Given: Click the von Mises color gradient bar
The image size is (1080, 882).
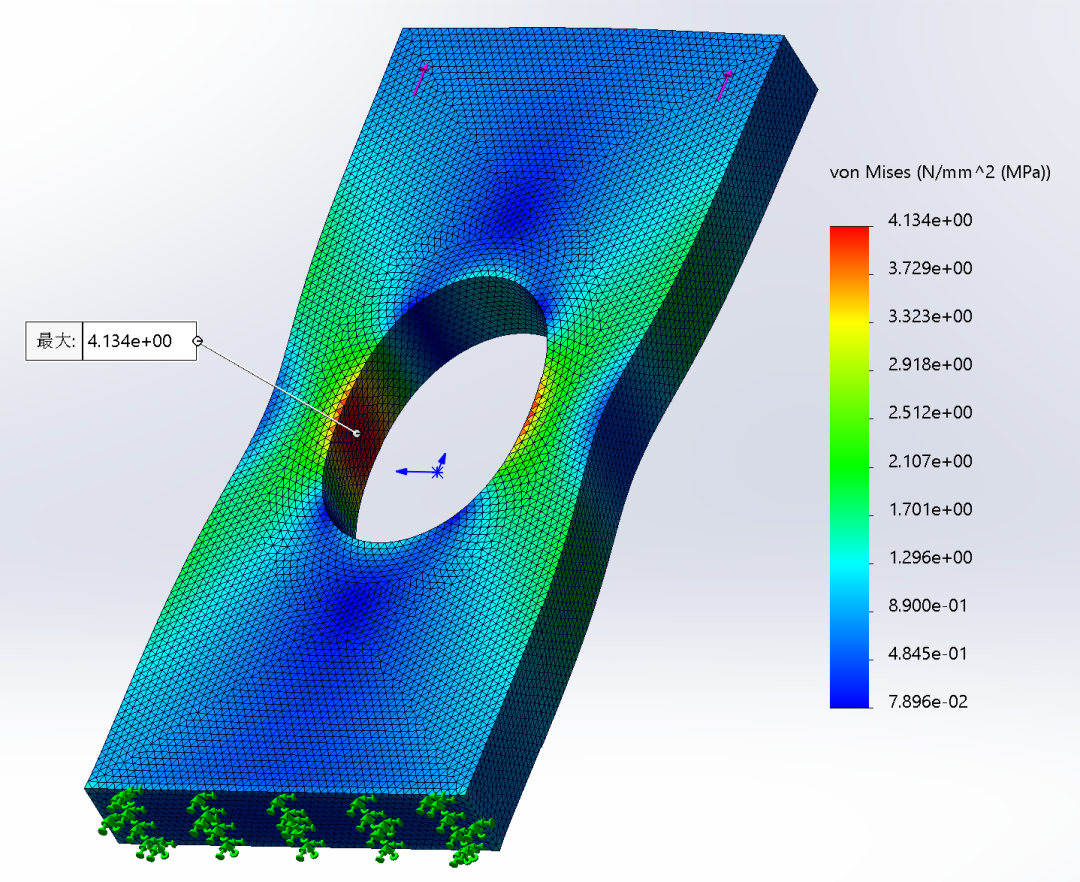Looking at the screenshot, I should (x=849, y=467).
